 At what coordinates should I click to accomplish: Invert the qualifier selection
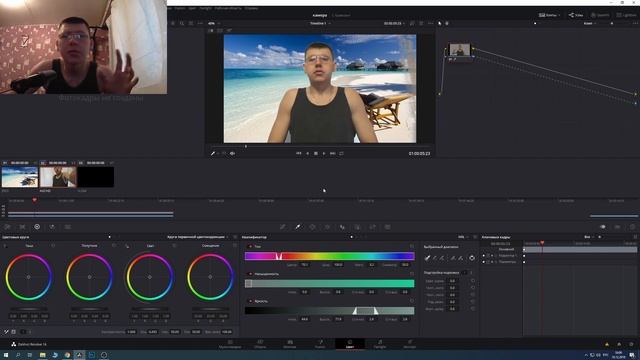(x=472, y=258)
